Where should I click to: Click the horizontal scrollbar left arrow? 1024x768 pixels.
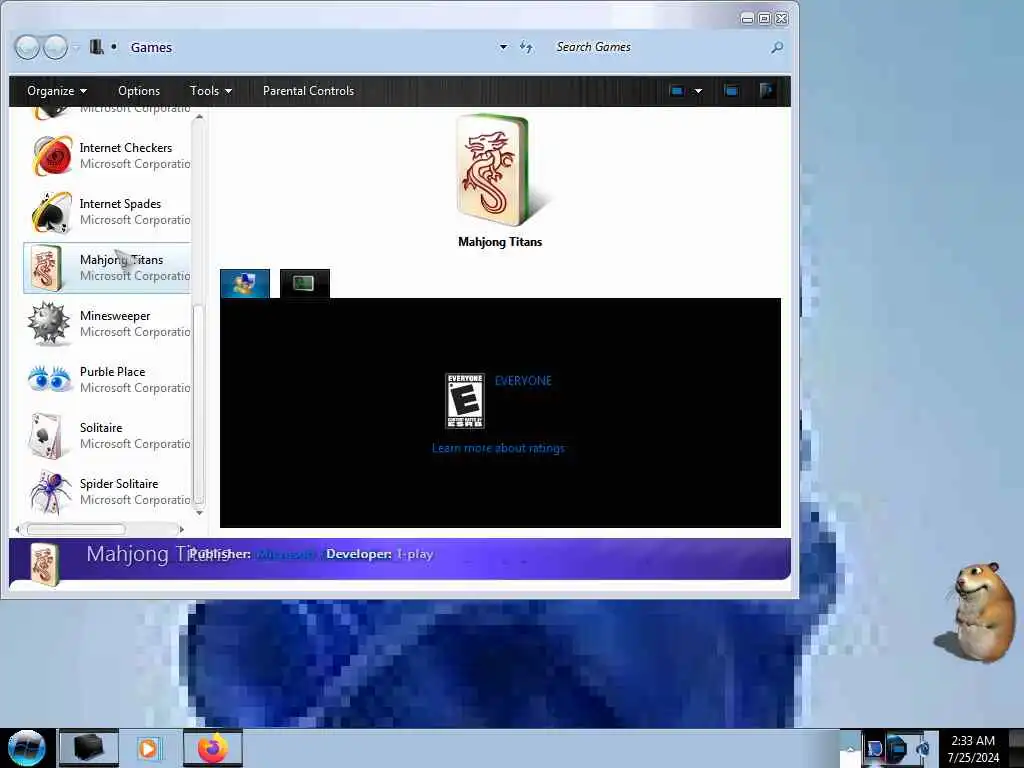click(x=18, y=529)
